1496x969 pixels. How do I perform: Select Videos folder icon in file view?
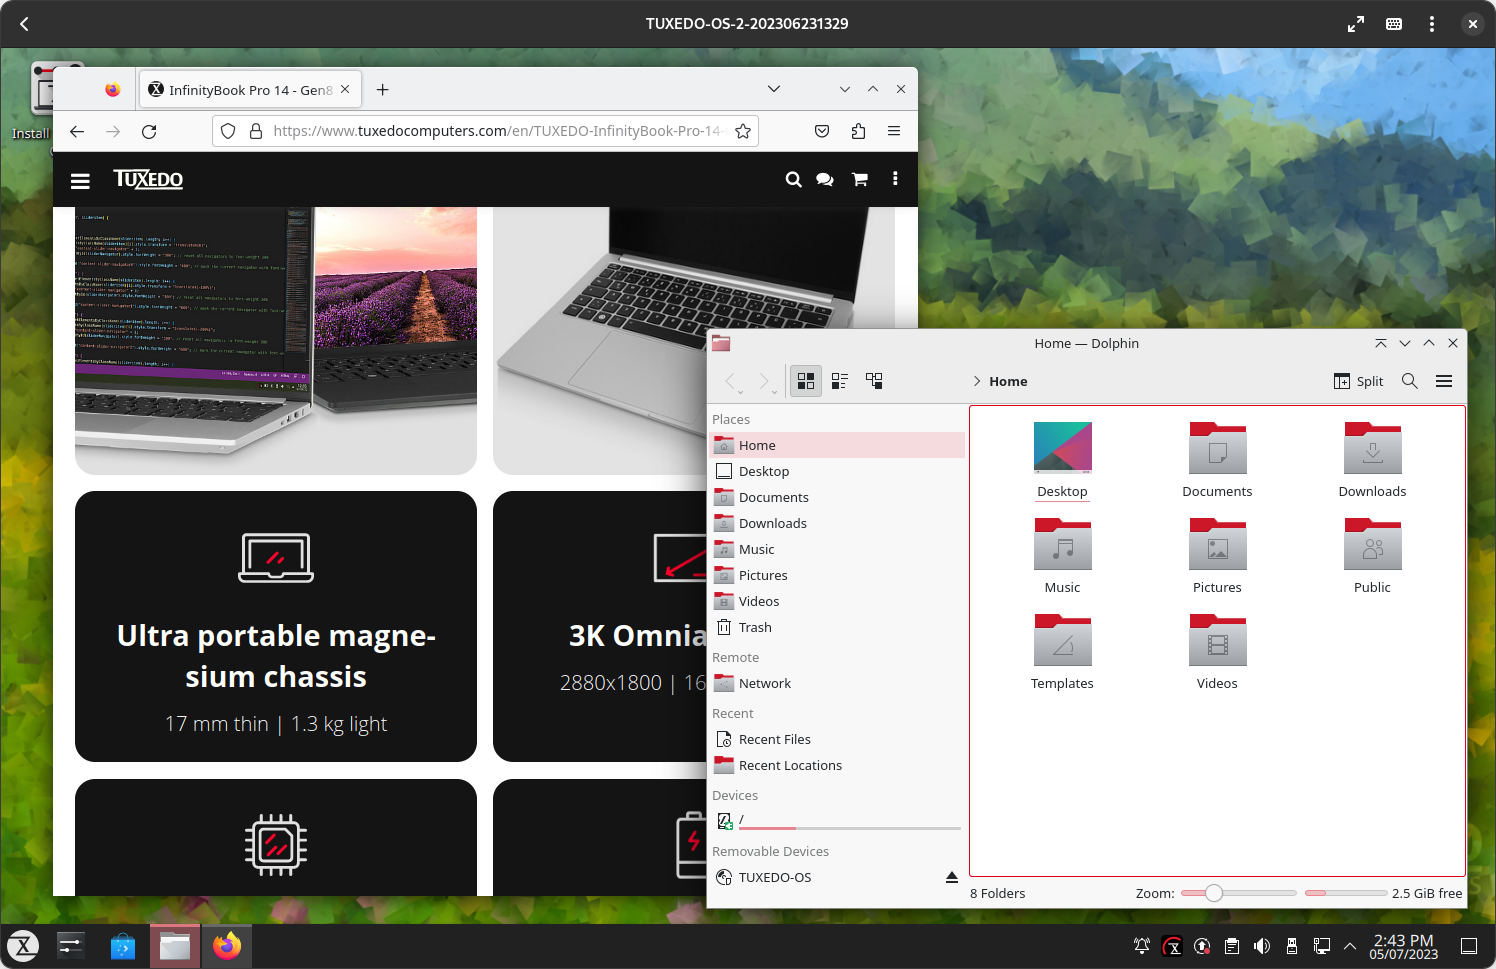click(x=1217, y=639)
